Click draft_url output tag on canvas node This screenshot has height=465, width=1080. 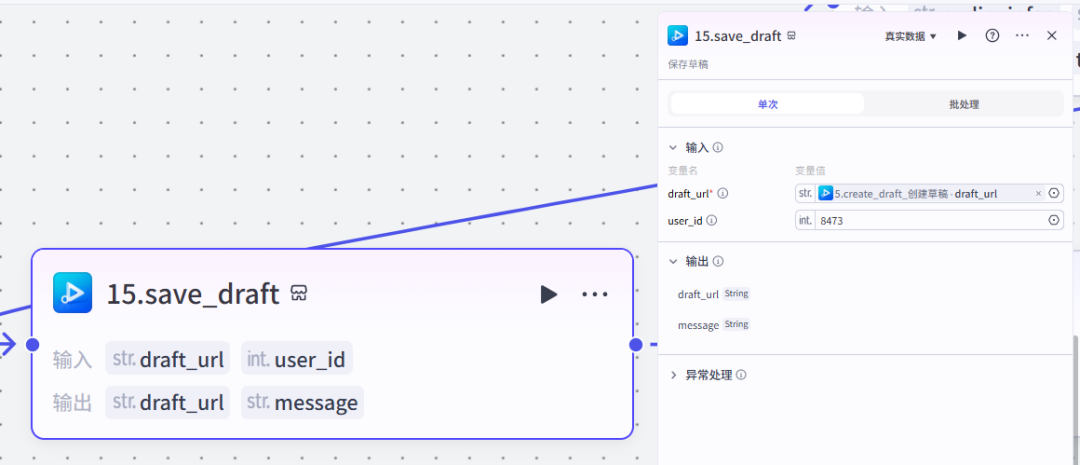tap(167, 402)
